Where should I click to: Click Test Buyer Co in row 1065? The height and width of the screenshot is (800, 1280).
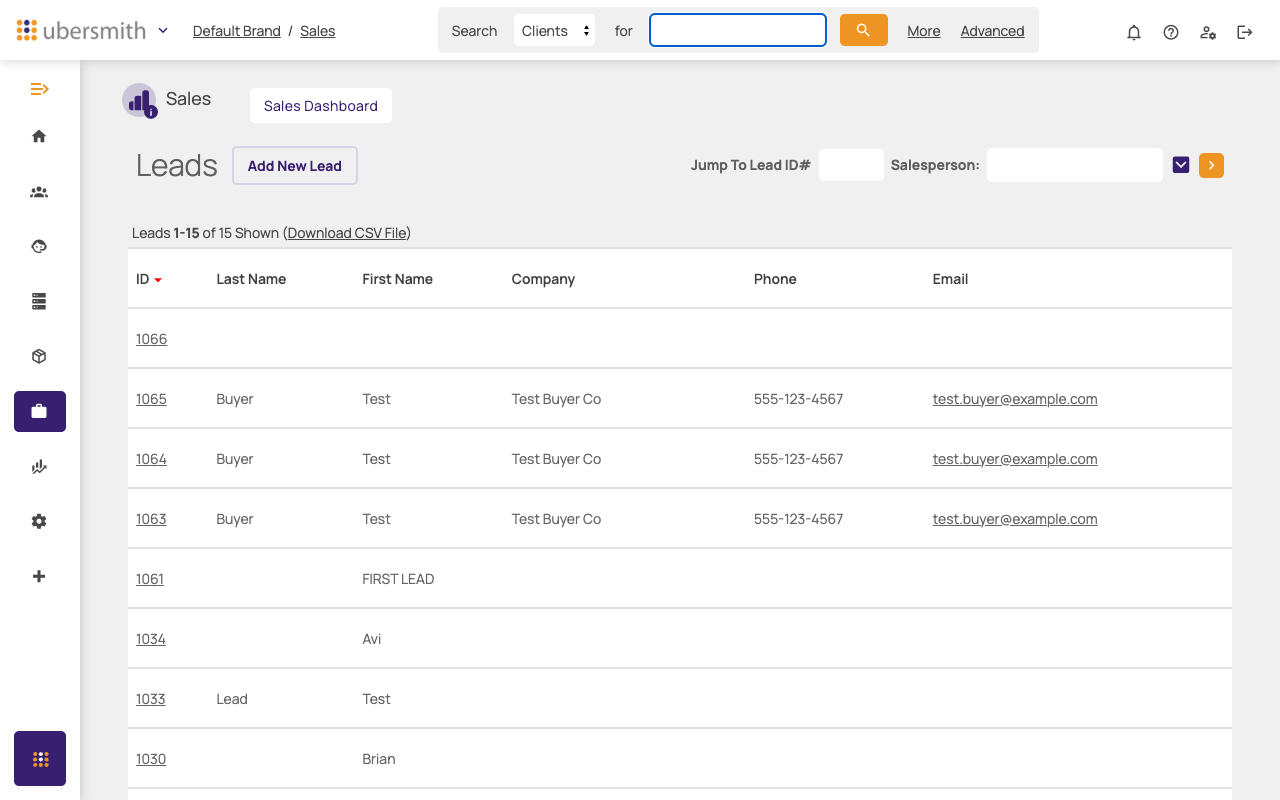556,399
